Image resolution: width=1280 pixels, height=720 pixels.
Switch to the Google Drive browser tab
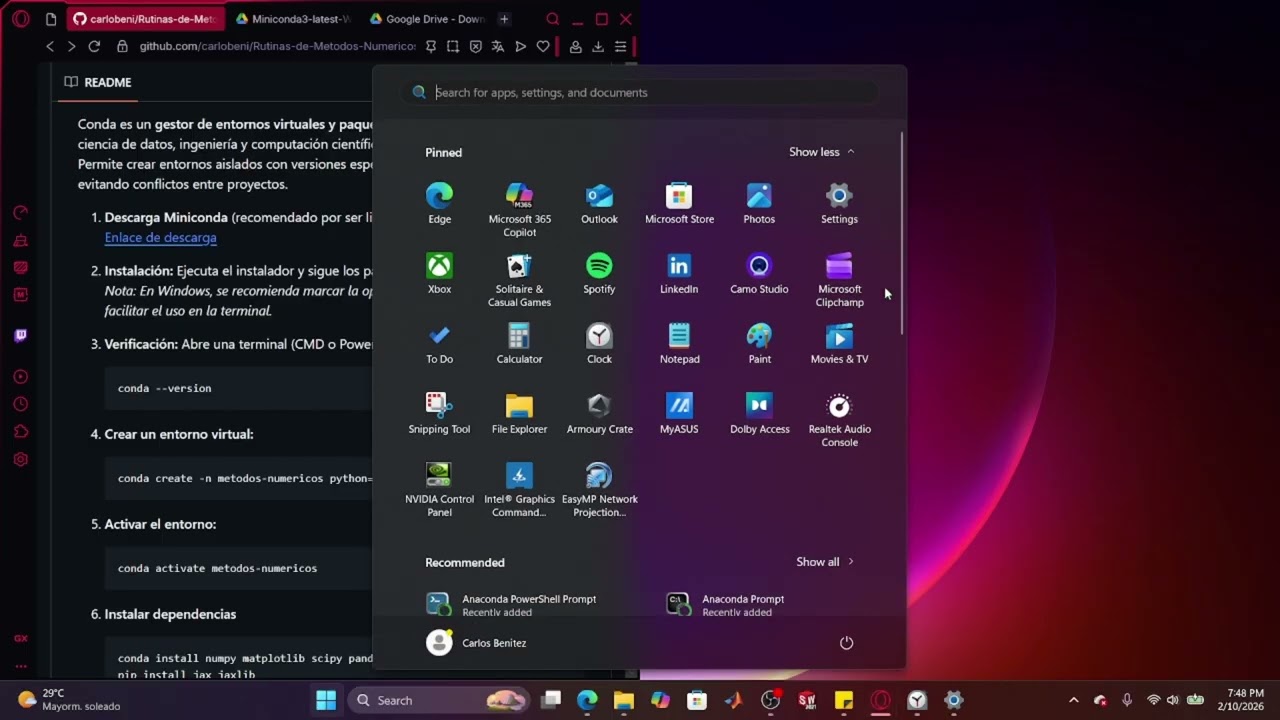[426, 19]
